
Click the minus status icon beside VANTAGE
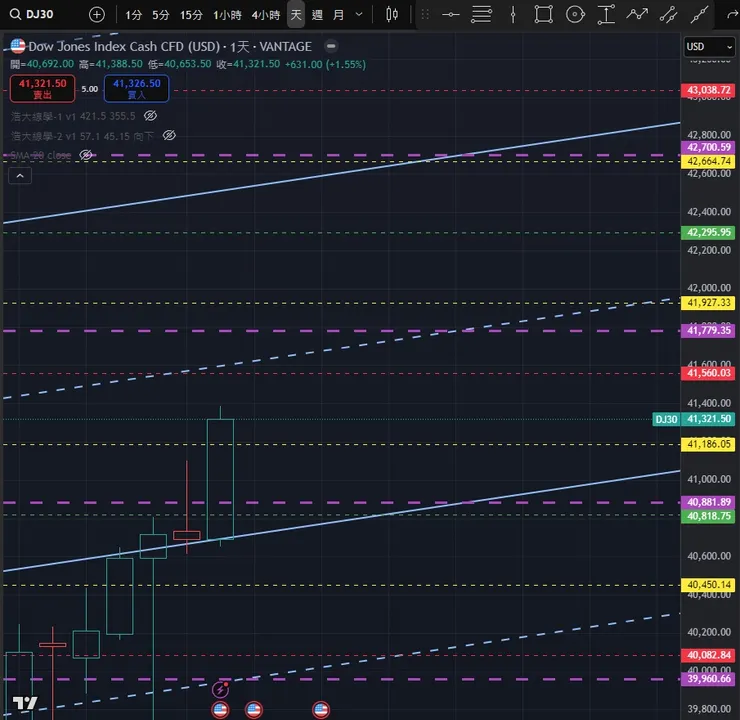point(331,46)
